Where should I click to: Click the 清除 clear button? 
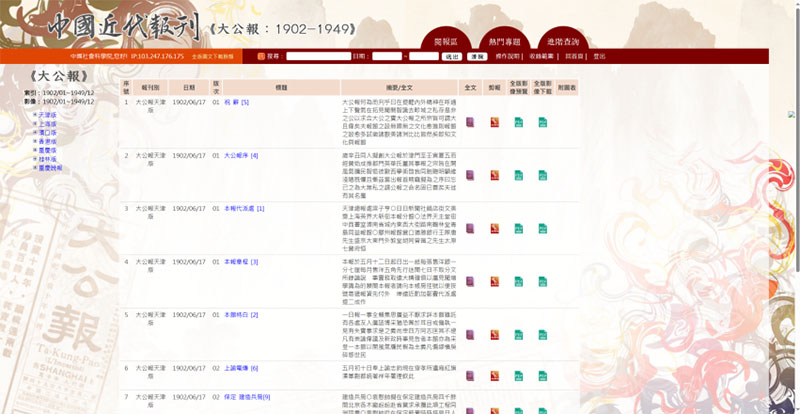coord(477,57)
